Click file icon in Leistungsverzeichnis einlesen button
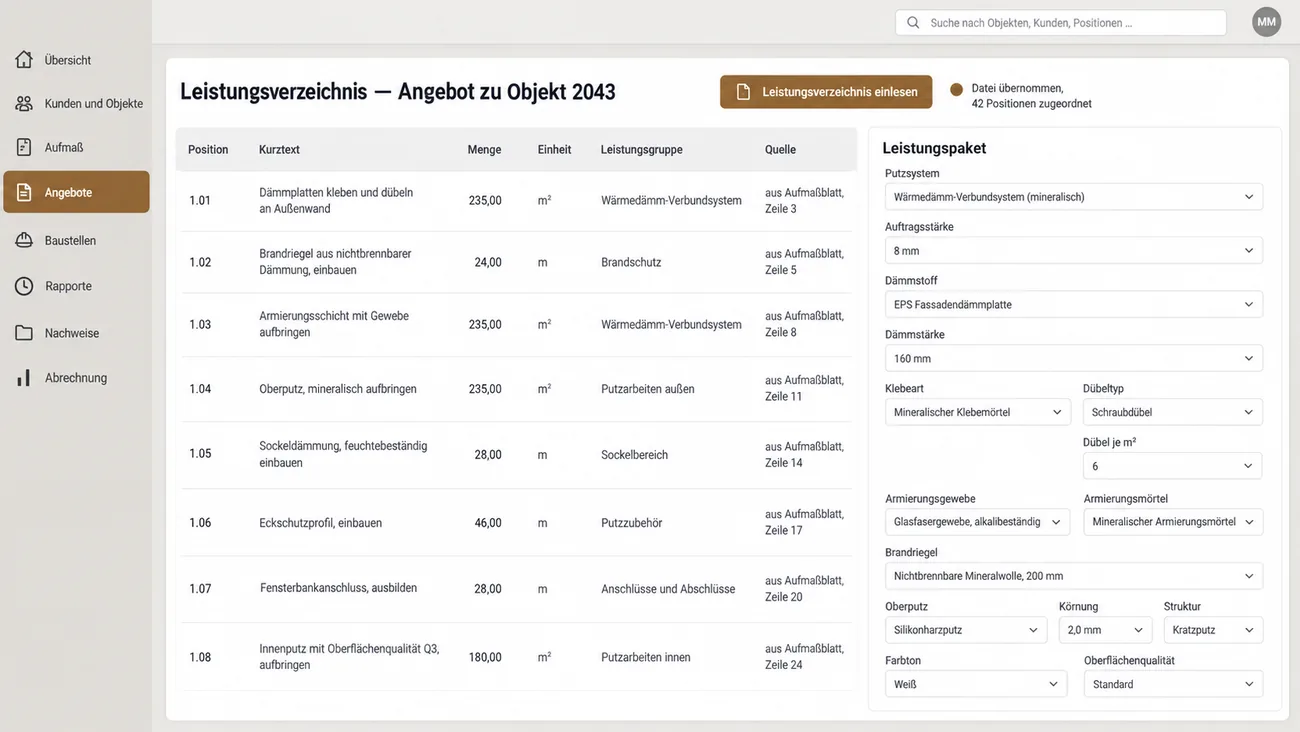This screenshot has height=732, width=1300. pyautogui.click(x=743, y=92)
